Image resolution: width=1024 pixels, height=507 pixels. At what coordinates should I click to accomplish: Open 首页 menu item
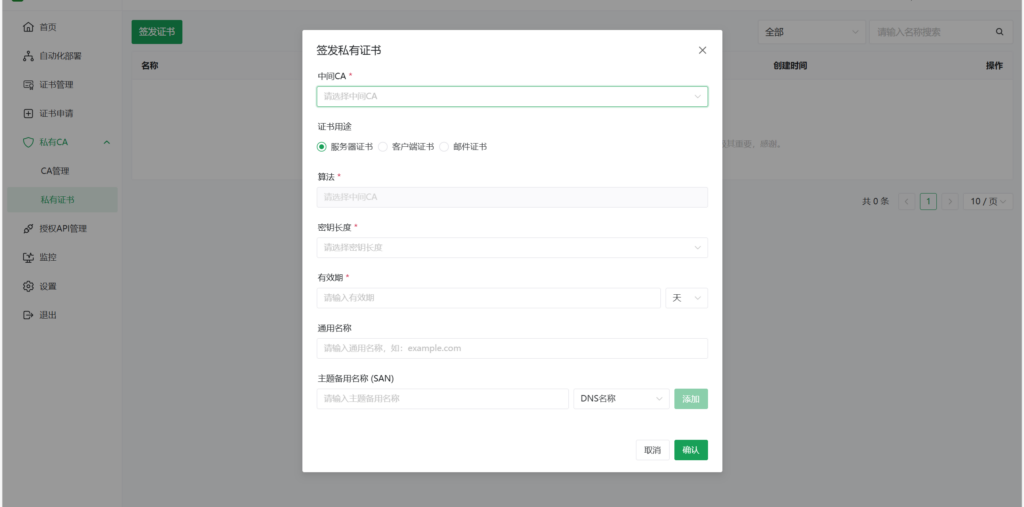(63, 27)
